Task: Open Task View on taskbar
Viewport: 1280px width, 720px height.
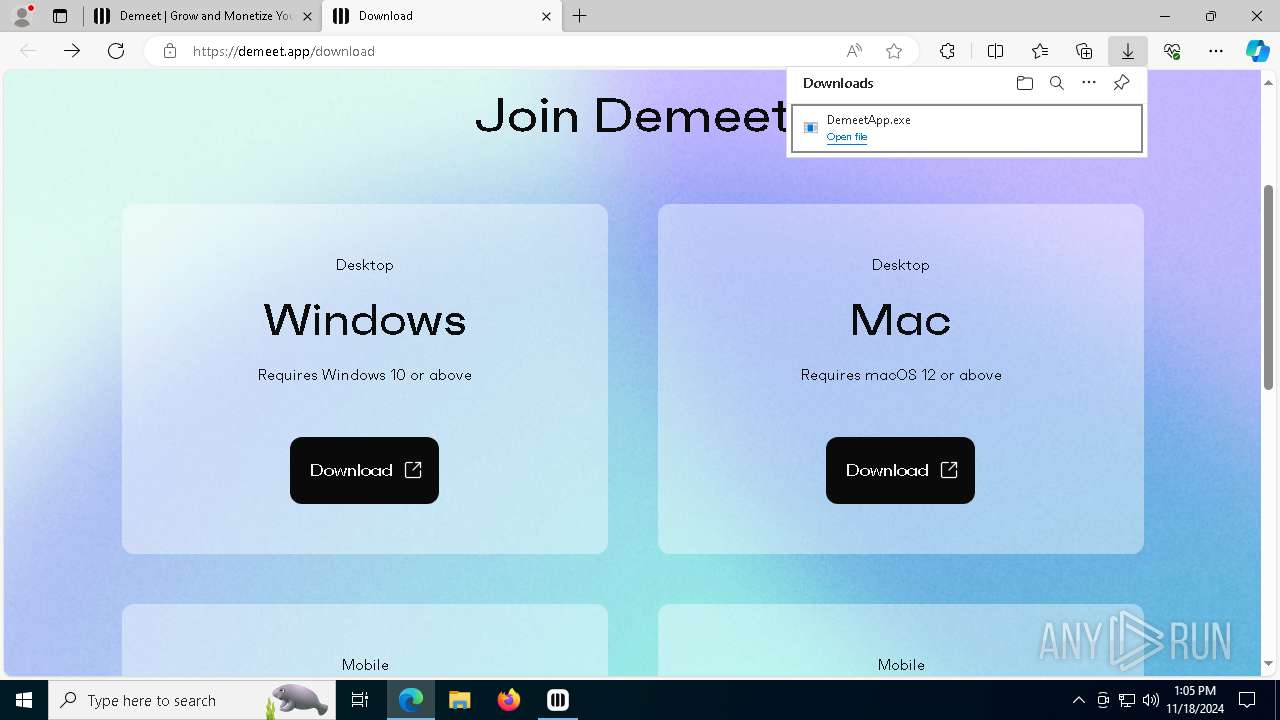Action: point(360,700)
